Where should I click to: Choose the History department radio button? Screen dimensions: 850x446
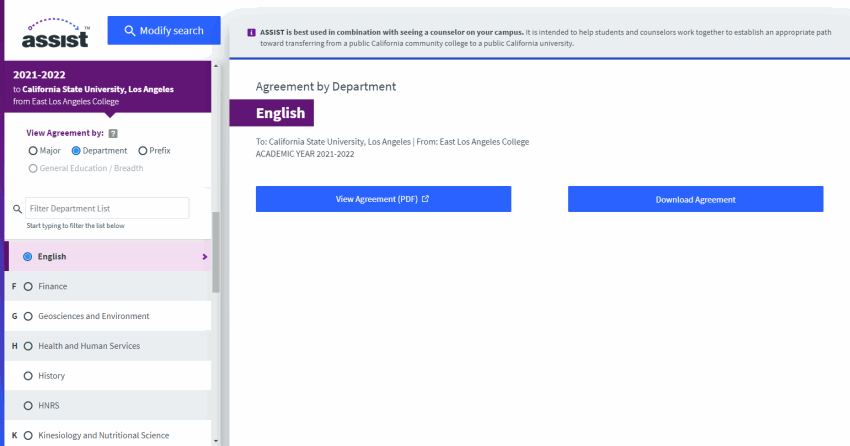[28, 376]
